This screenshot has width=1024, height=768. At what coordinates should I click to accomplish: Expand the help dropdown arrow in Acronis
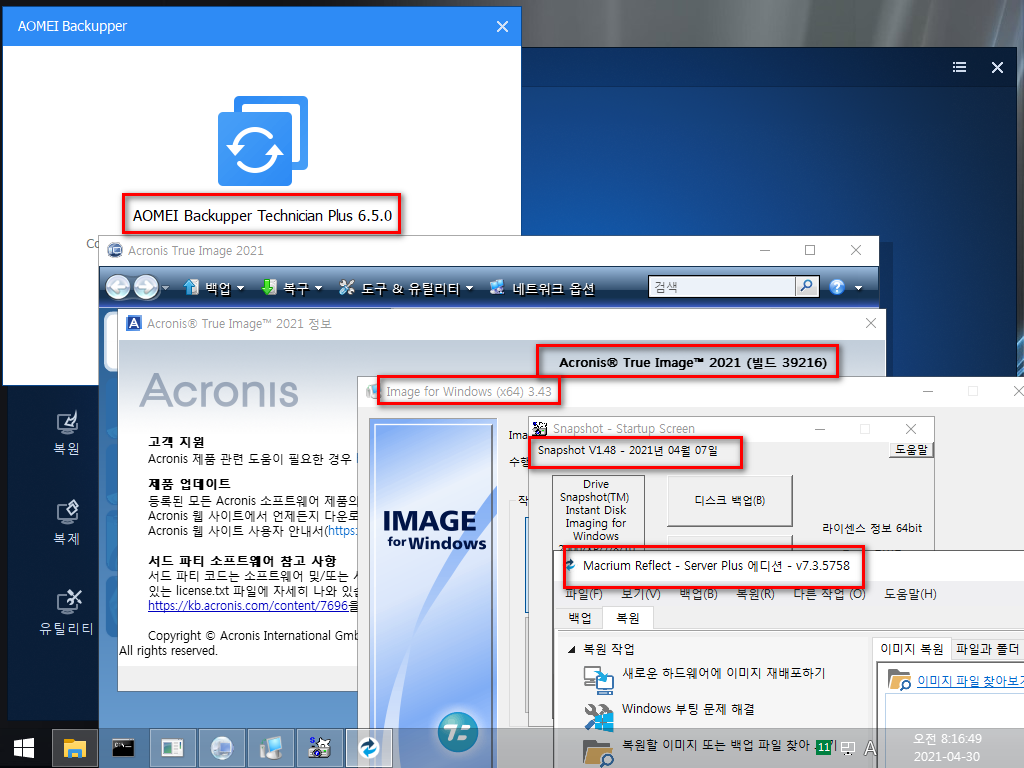[858, 288]
